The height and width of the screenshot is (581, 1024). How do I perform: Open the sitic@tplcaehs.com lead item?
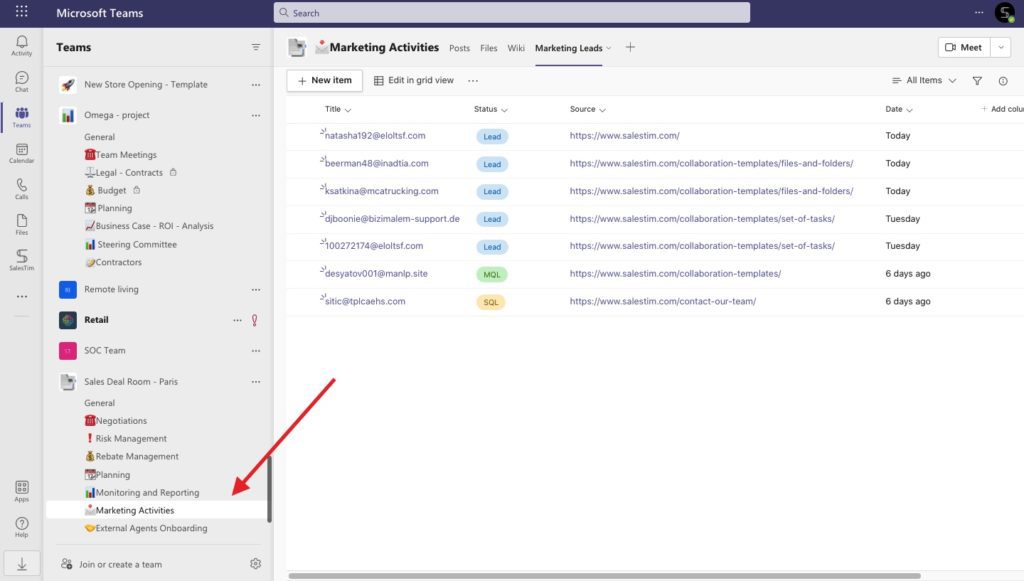point(365,302)
